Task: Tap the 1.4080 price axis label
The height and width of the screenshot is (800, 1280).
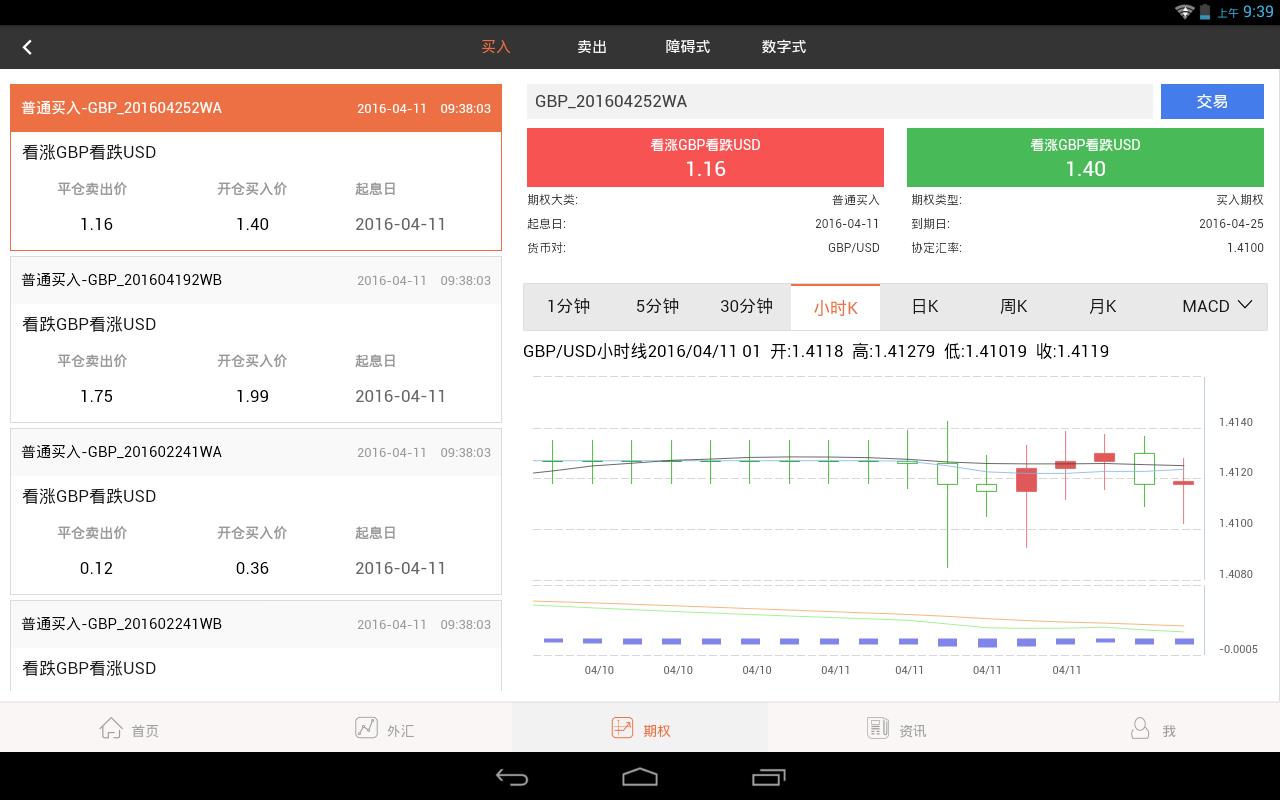Action: 1235,574
